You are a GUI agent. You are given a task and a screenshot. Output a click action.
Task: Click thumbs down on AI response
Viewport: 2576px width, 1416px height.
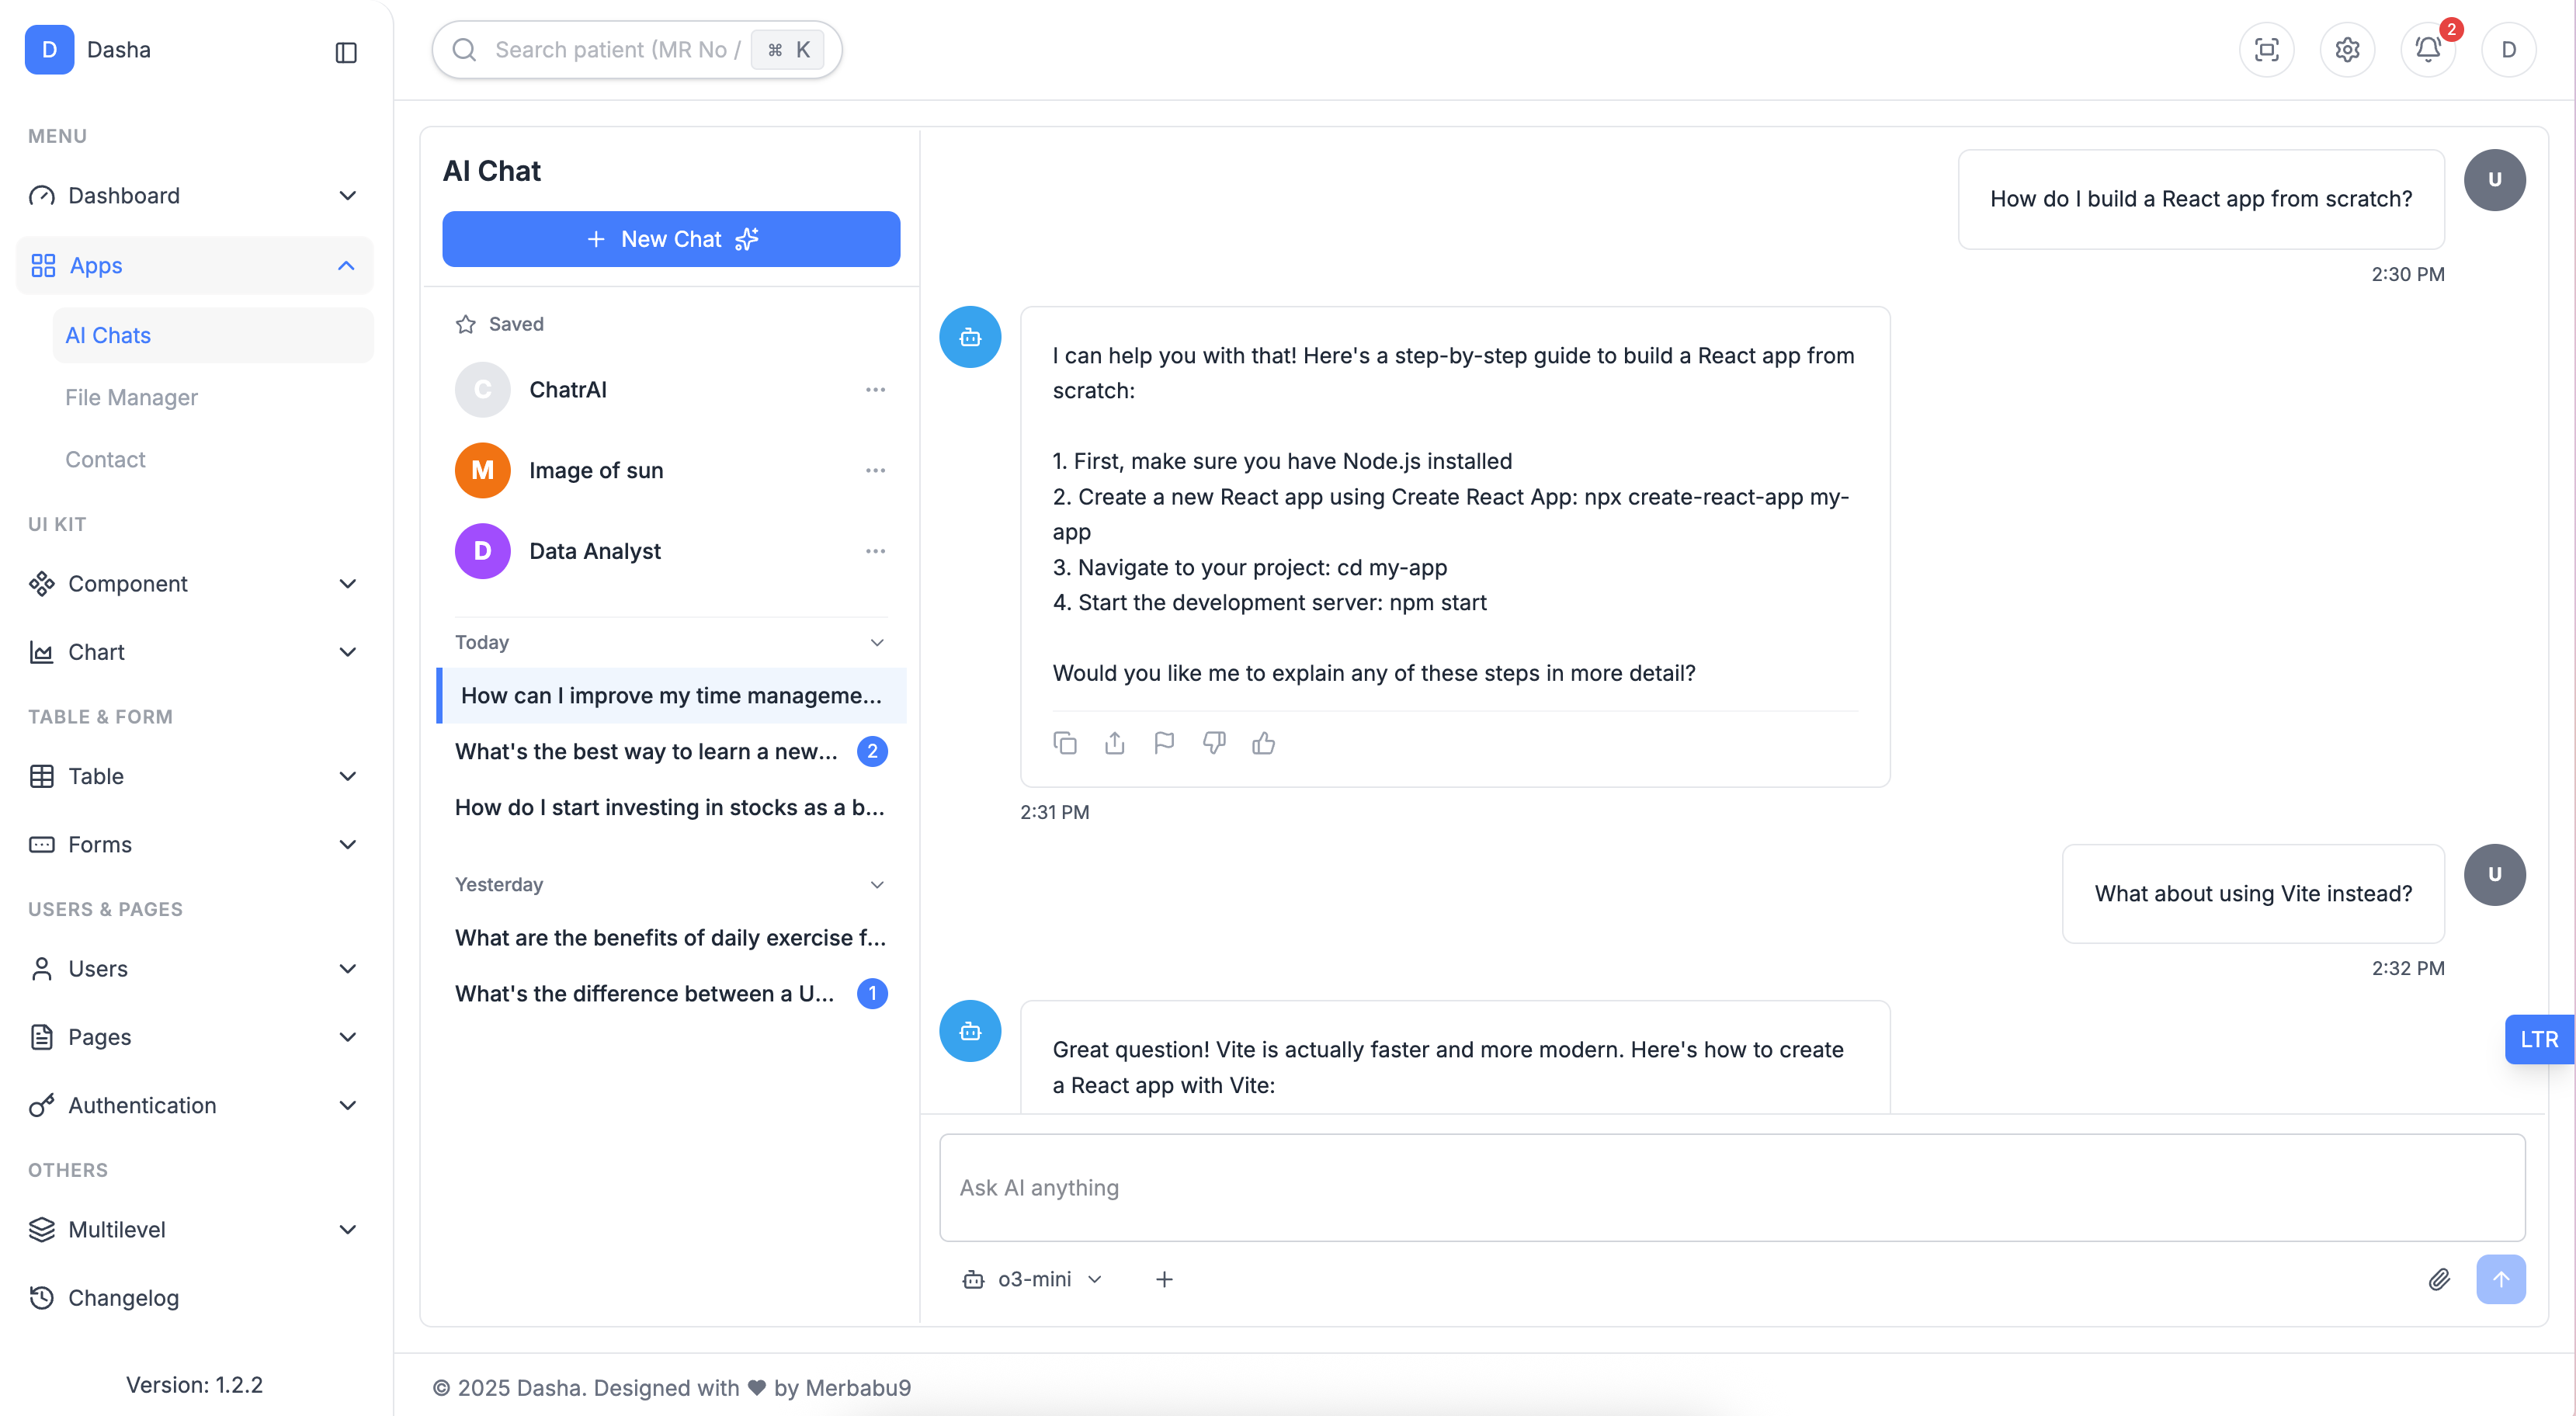[1214, 743]
